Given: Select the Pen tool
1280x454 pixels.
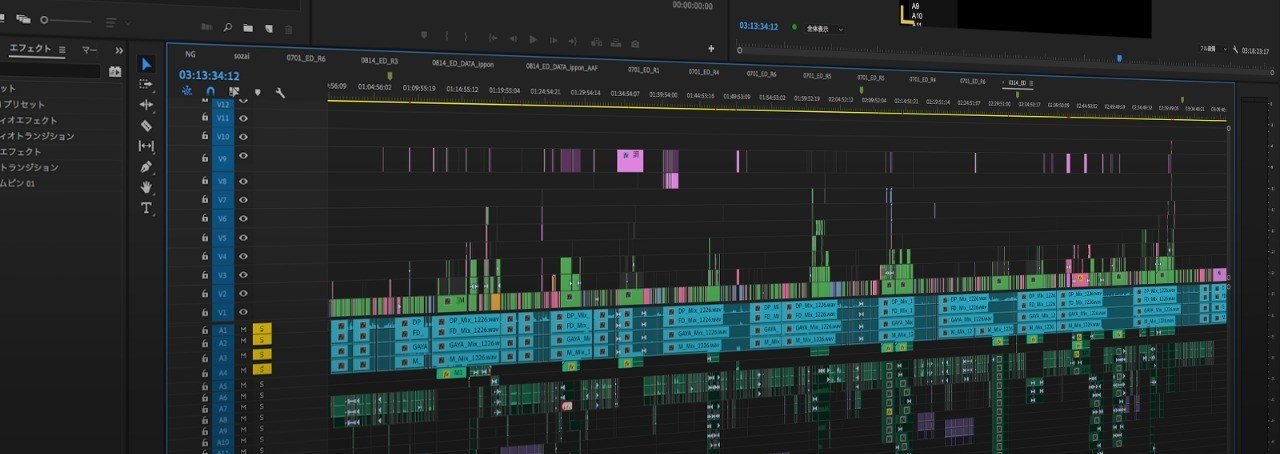Looking at the screenshot, I should [147, 167].
